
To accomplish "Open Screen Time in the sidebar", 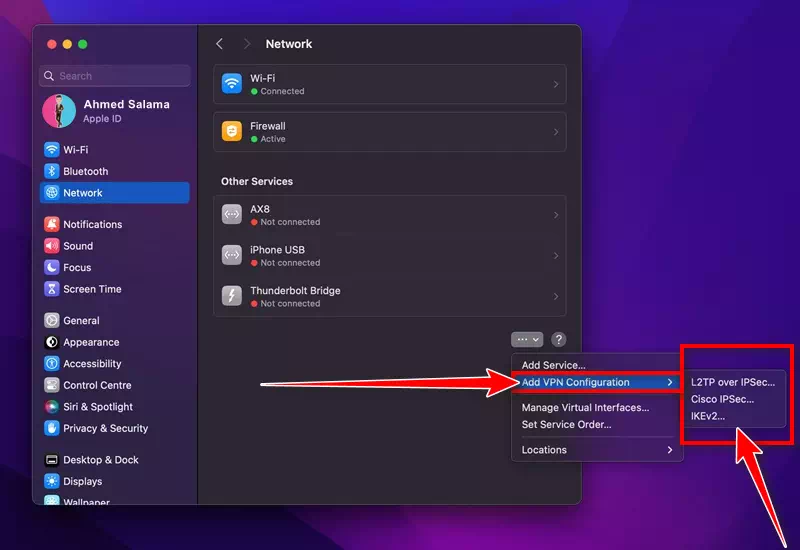I will 114,289.
